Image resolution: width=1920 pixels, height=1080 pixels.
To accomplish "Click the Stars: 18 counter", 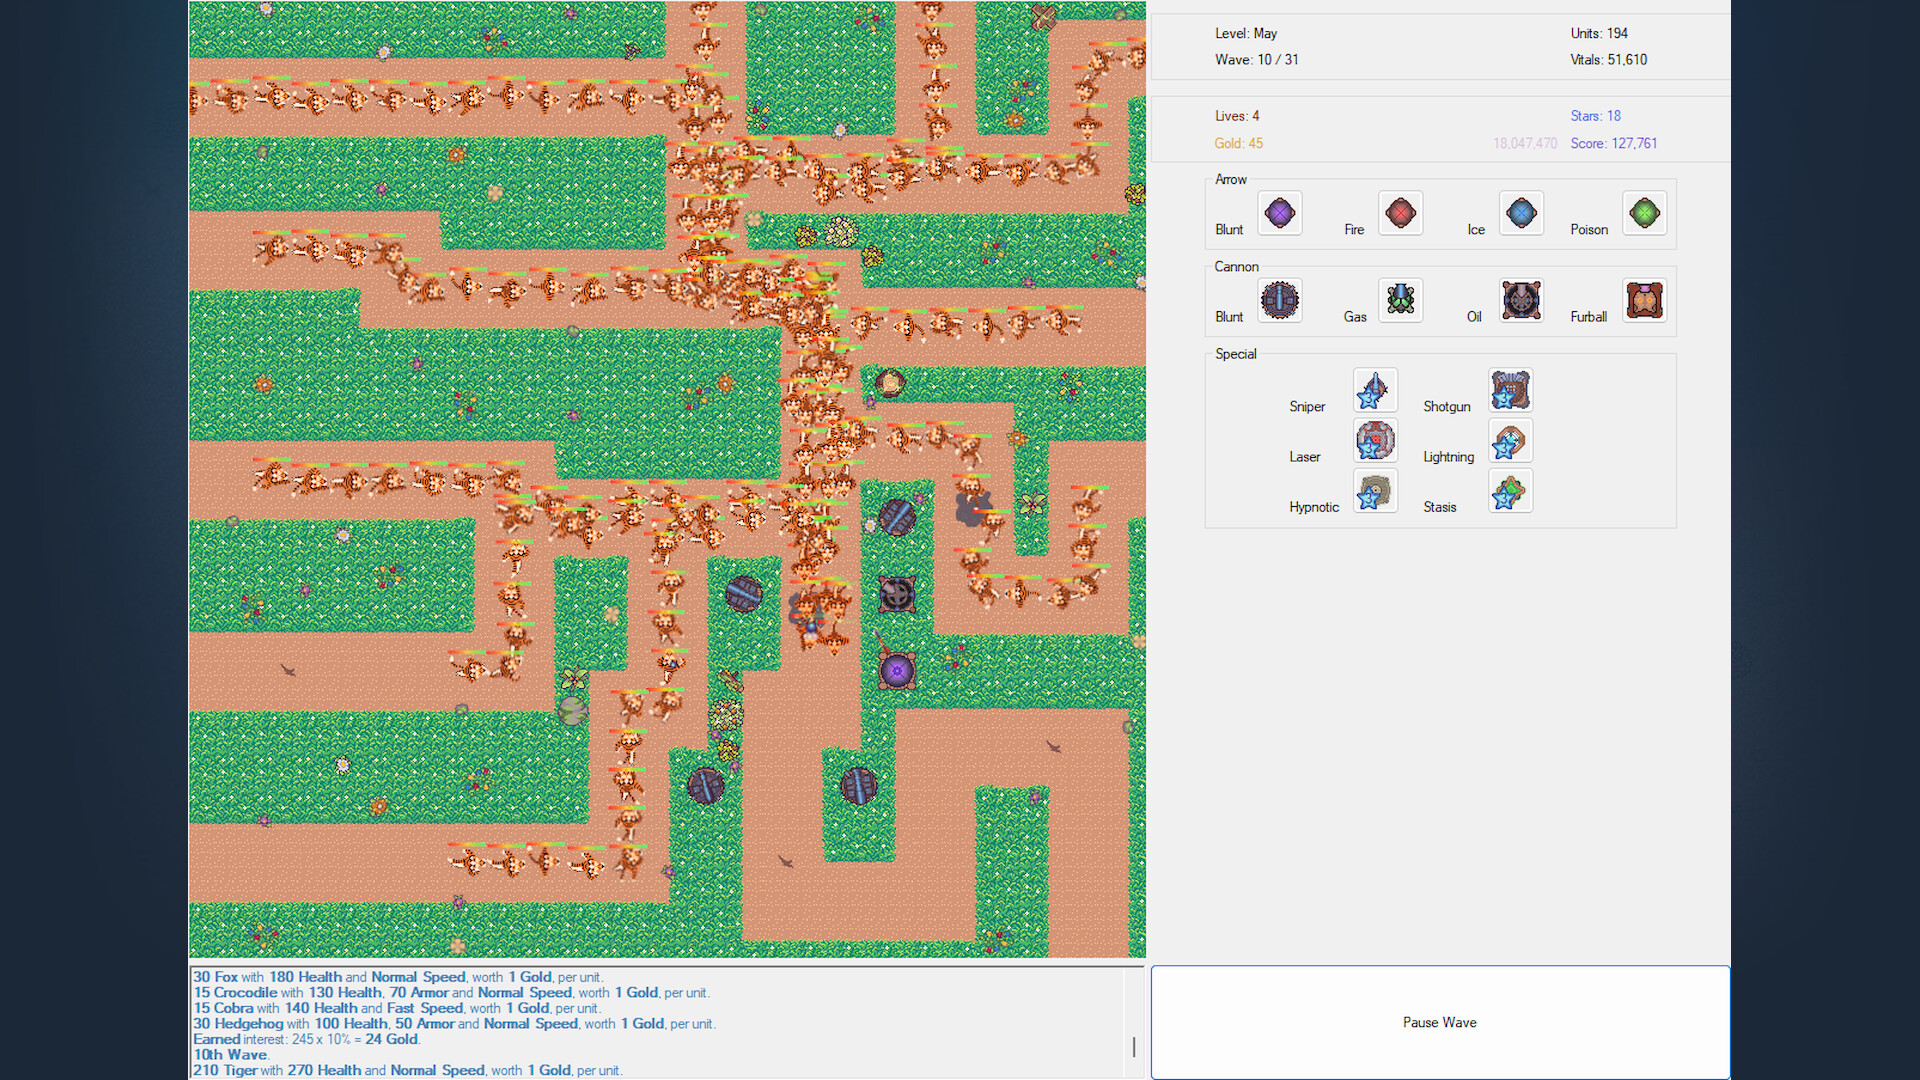I will 1596,115.
